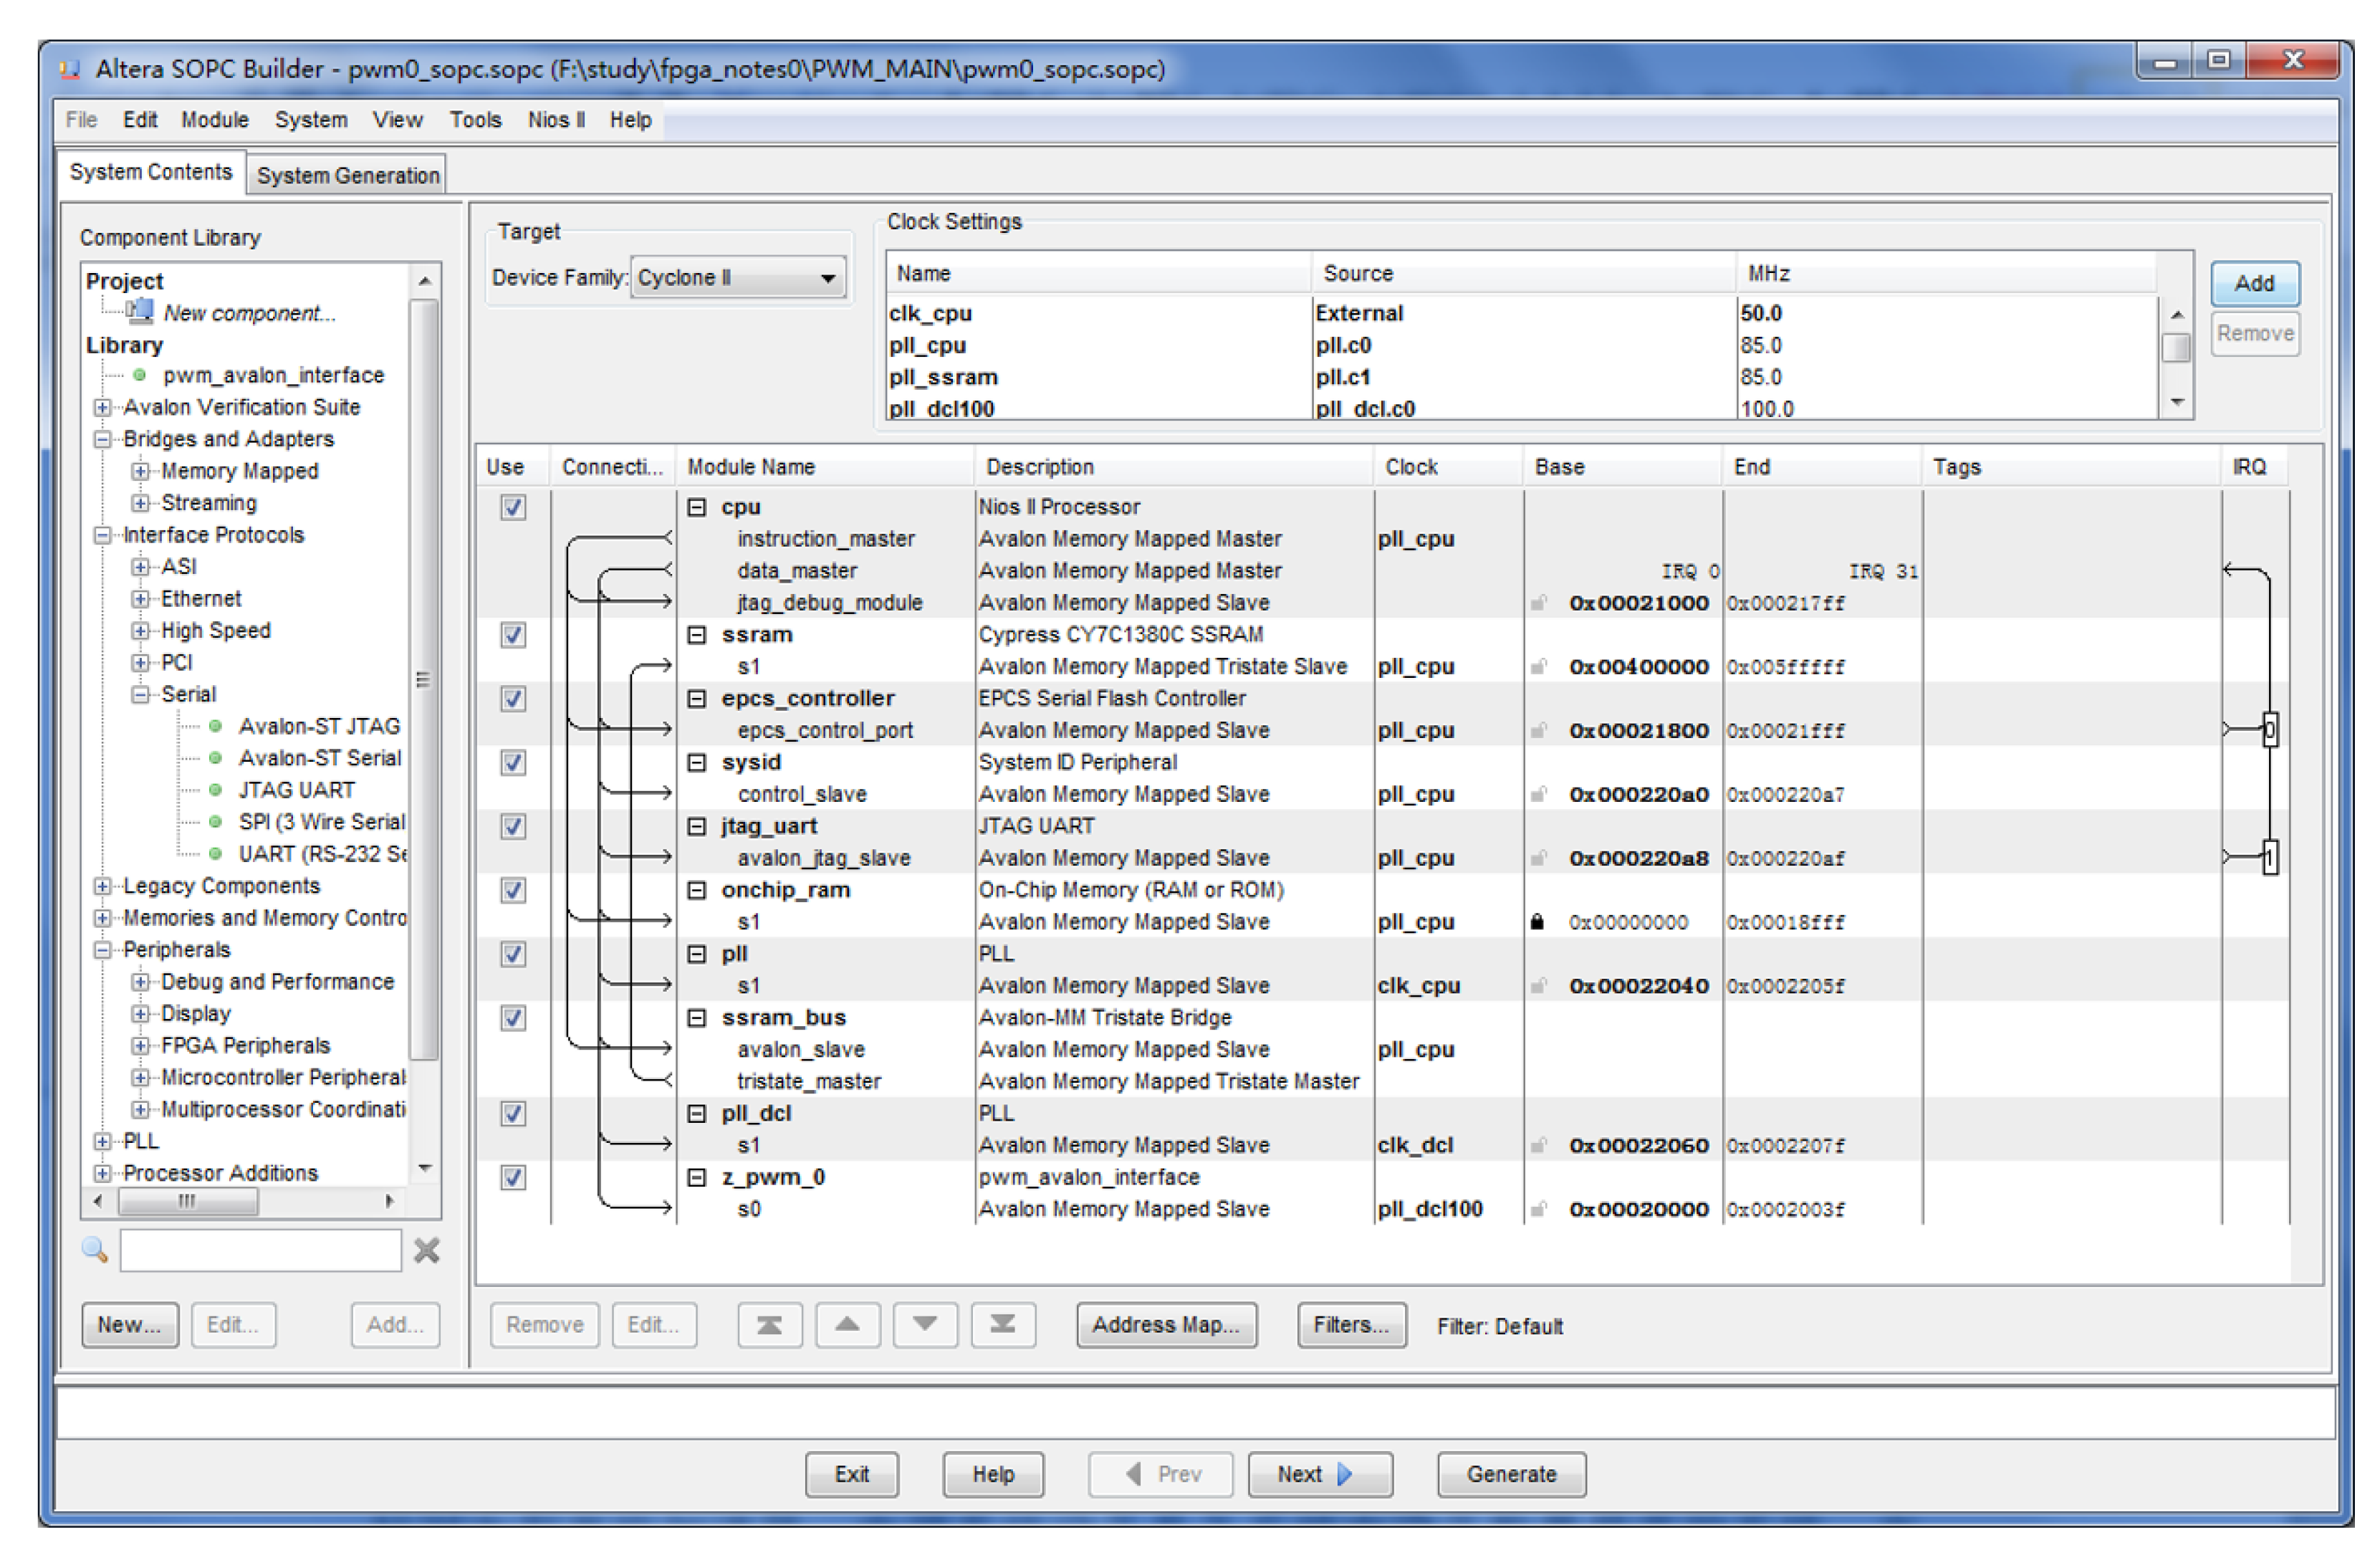Image resolution: width=2380 pixels, height=1560 pixels.
Task: Click the move-down arrow button
Action: [x=925, y=1325]
